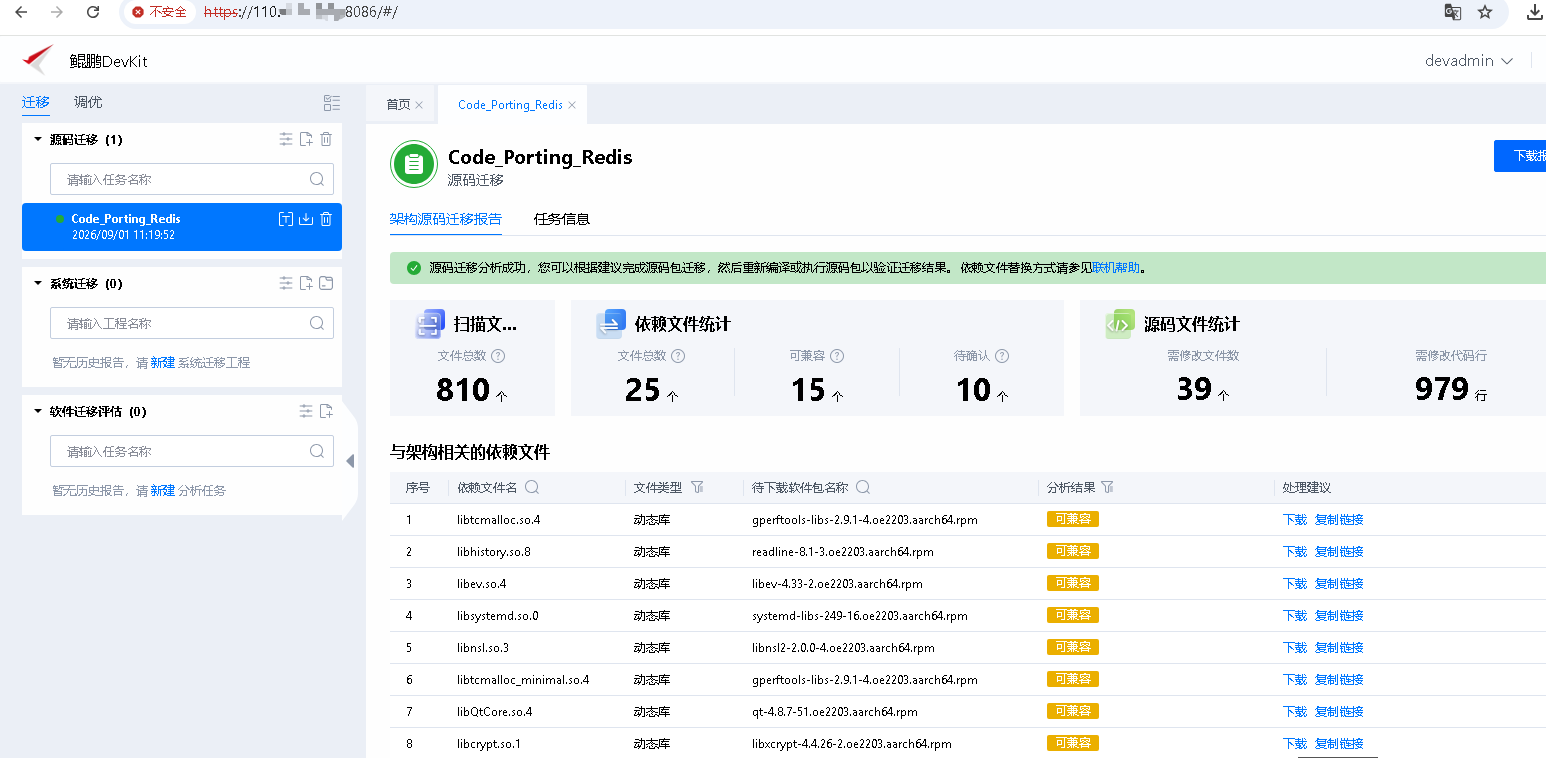
Task: Click the sidebar list view icon
Action: [x=332, y=102]
